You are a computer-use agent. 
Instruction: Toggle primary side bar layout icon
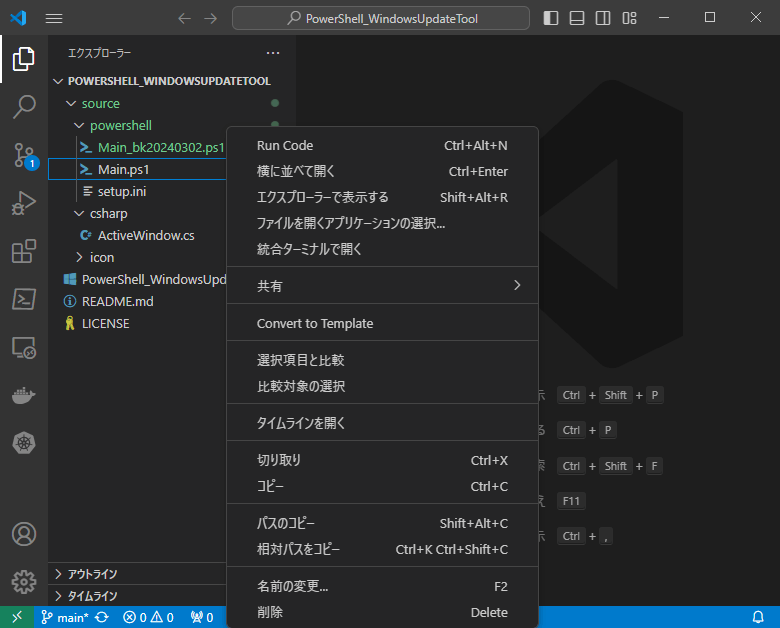551,18
